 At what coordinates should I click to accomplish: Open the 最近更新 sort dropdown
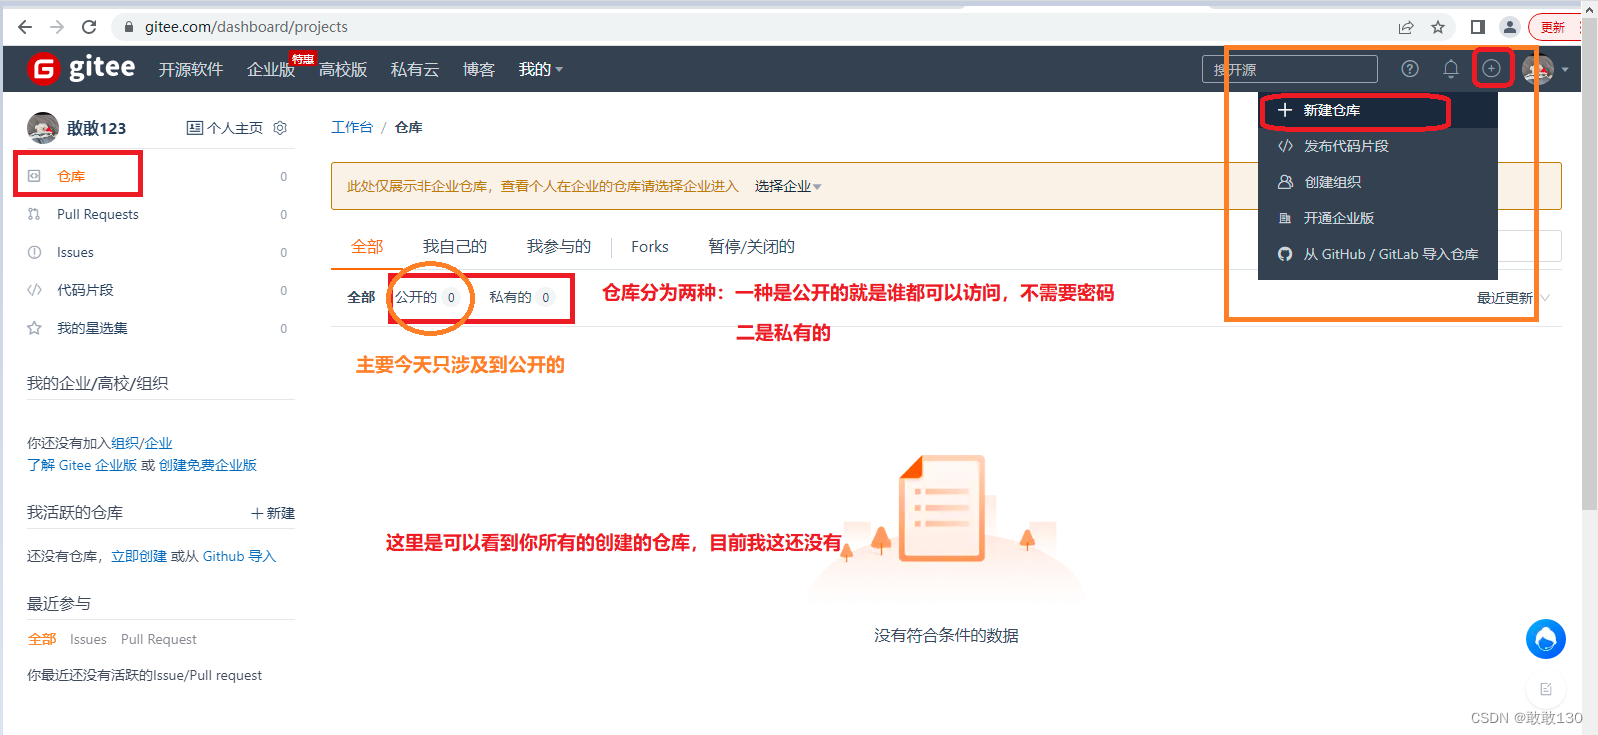click(1513, 298)
